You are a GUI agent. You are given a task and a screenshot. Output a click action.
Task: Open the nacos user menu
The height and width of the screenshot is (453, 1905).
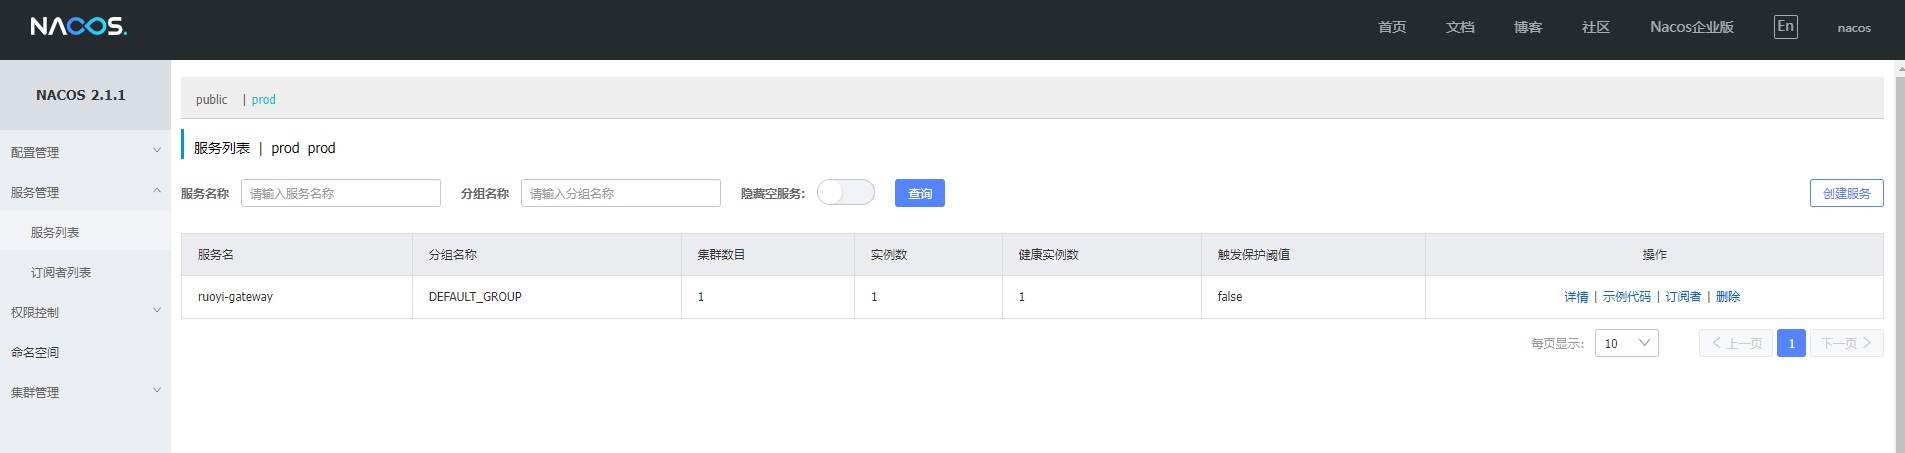(x=1854, y=28)
